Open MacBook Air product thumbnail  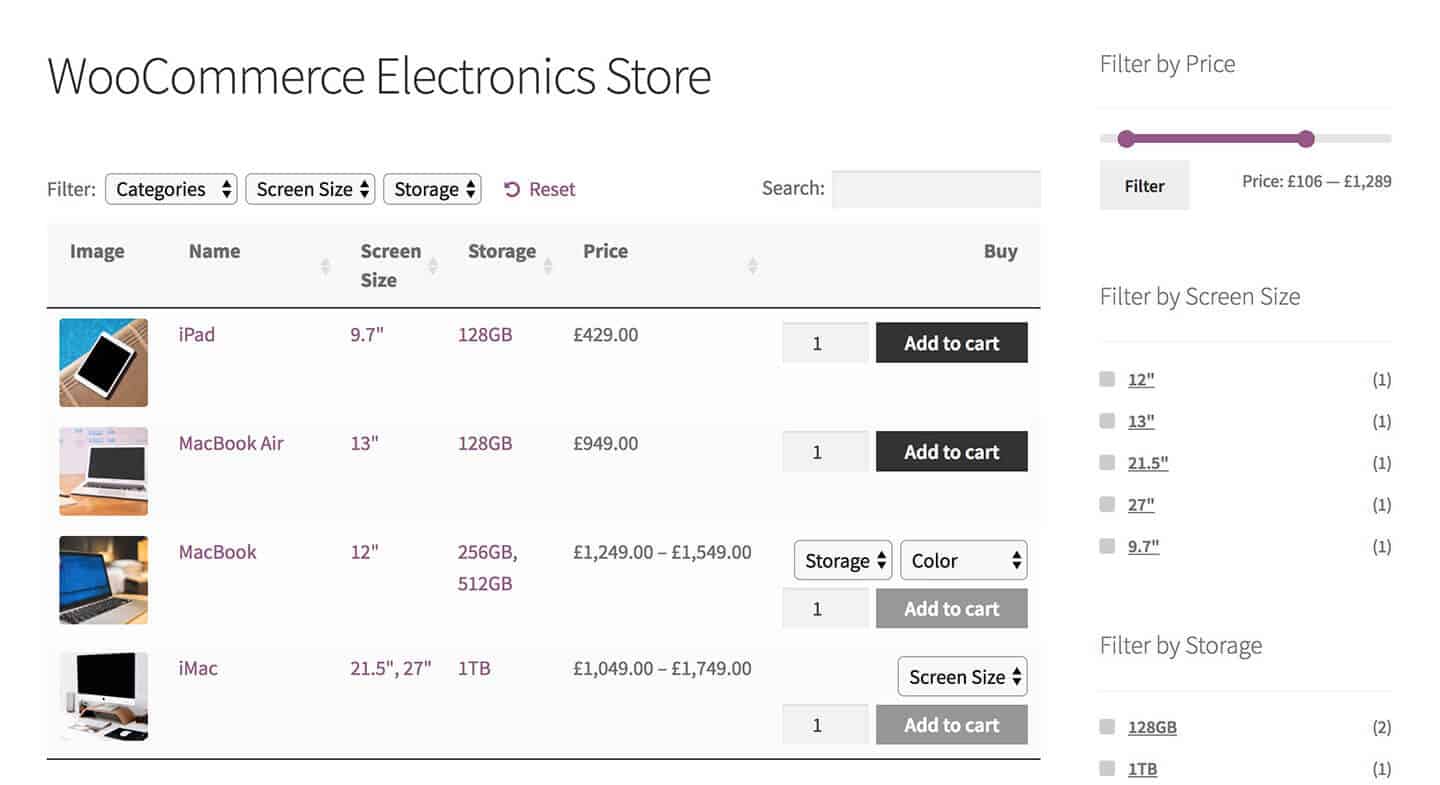click(103, 471)
